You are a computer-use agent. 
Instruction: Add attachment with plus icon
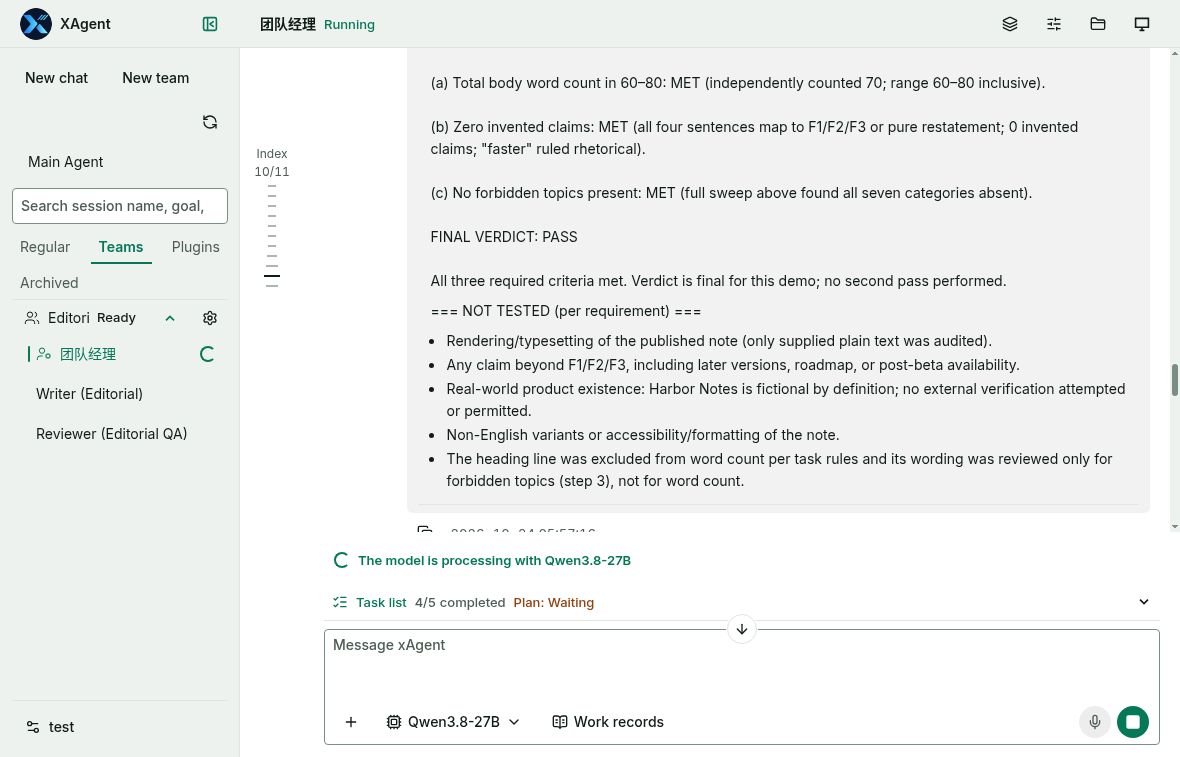click(351, 722)
